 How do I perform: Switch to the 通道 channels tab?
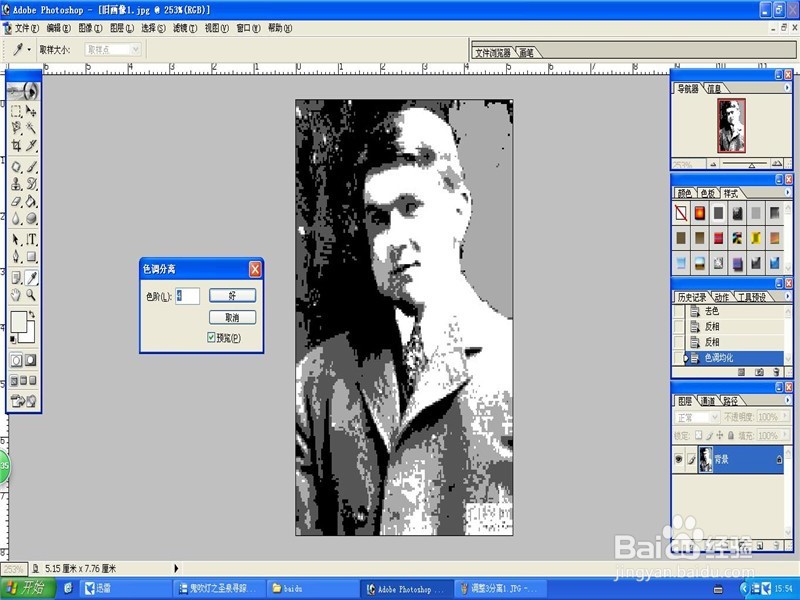[708, 401]
